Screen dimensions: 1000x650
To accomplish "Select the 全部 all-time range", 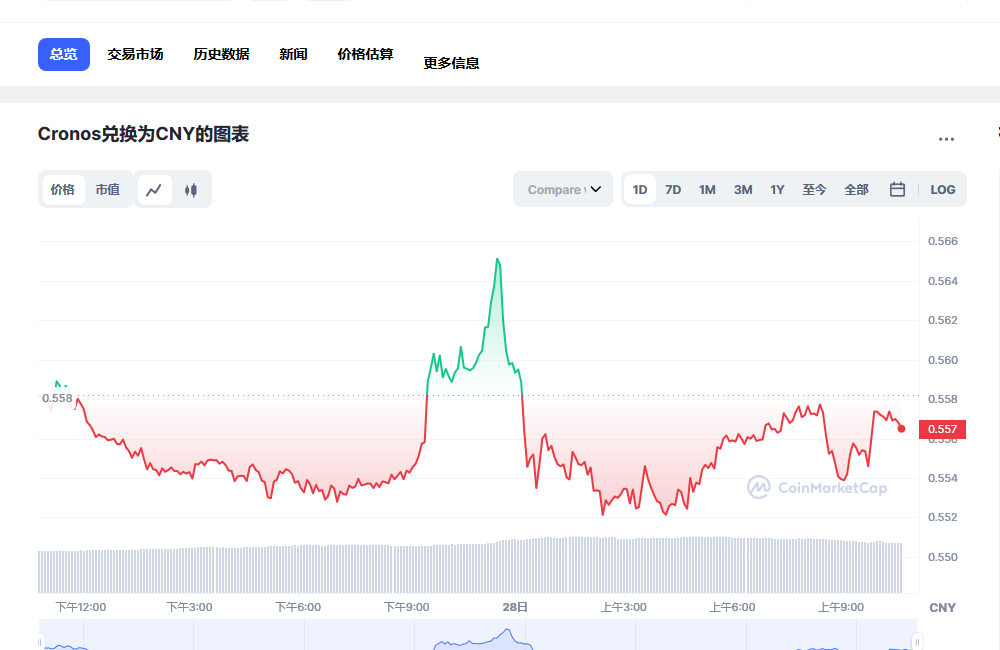I will [857, 189].
